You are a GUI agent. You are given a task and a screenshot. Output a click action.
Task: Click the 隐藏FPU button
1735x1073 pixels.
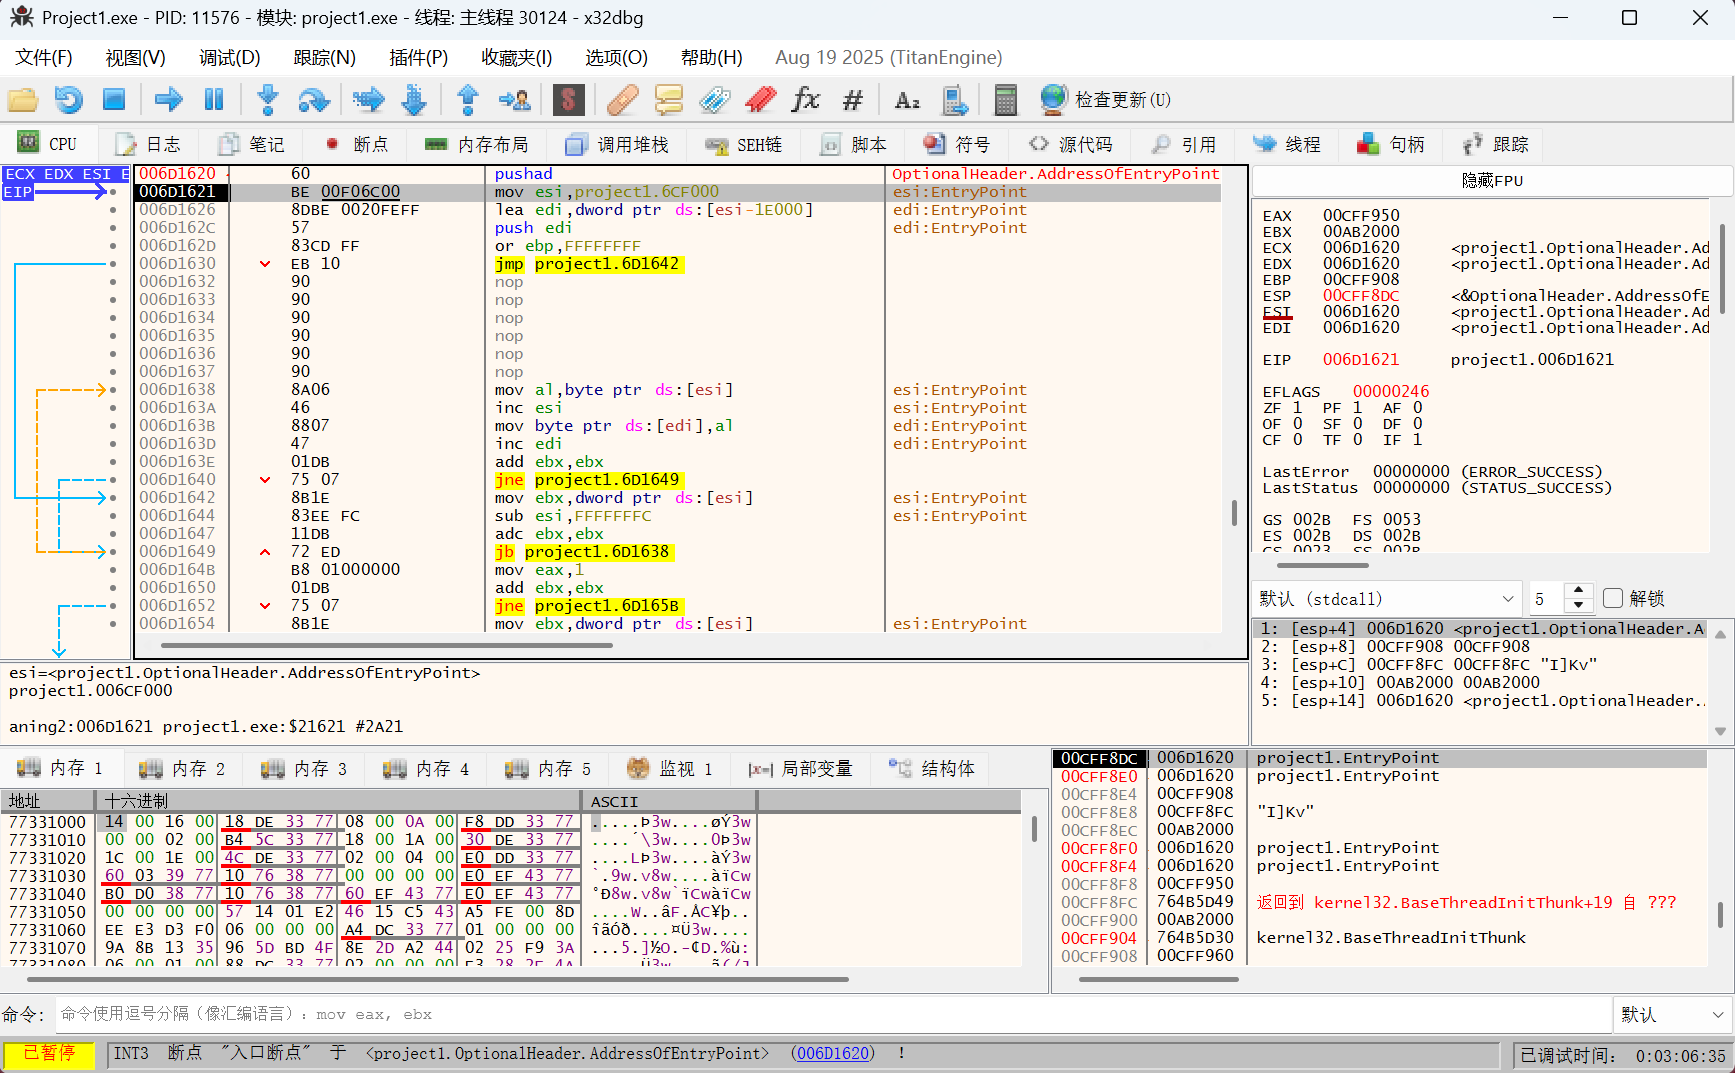pyautogui.click(x=1491, y=180)
